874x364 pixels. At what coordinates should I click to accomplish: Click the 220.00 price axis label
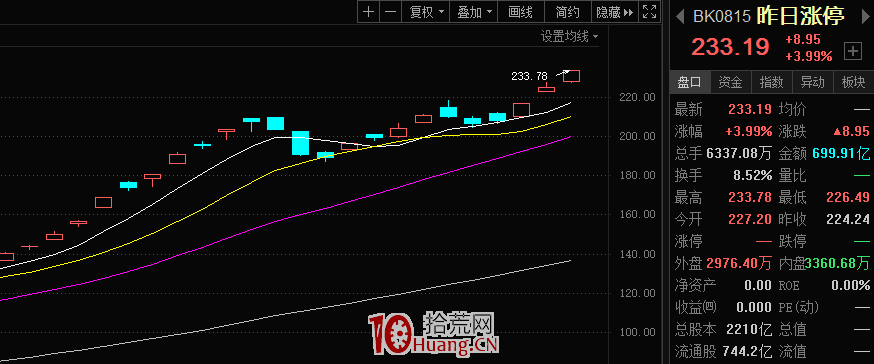click(x=638, y=98)
